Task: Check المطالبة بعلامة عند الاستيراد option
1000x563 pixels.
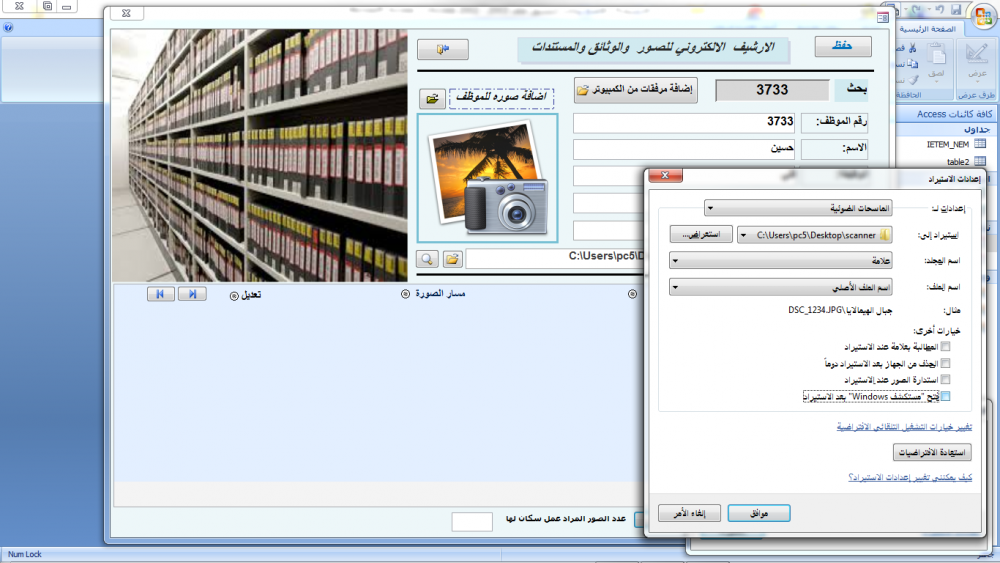Action: coord(945,346)
